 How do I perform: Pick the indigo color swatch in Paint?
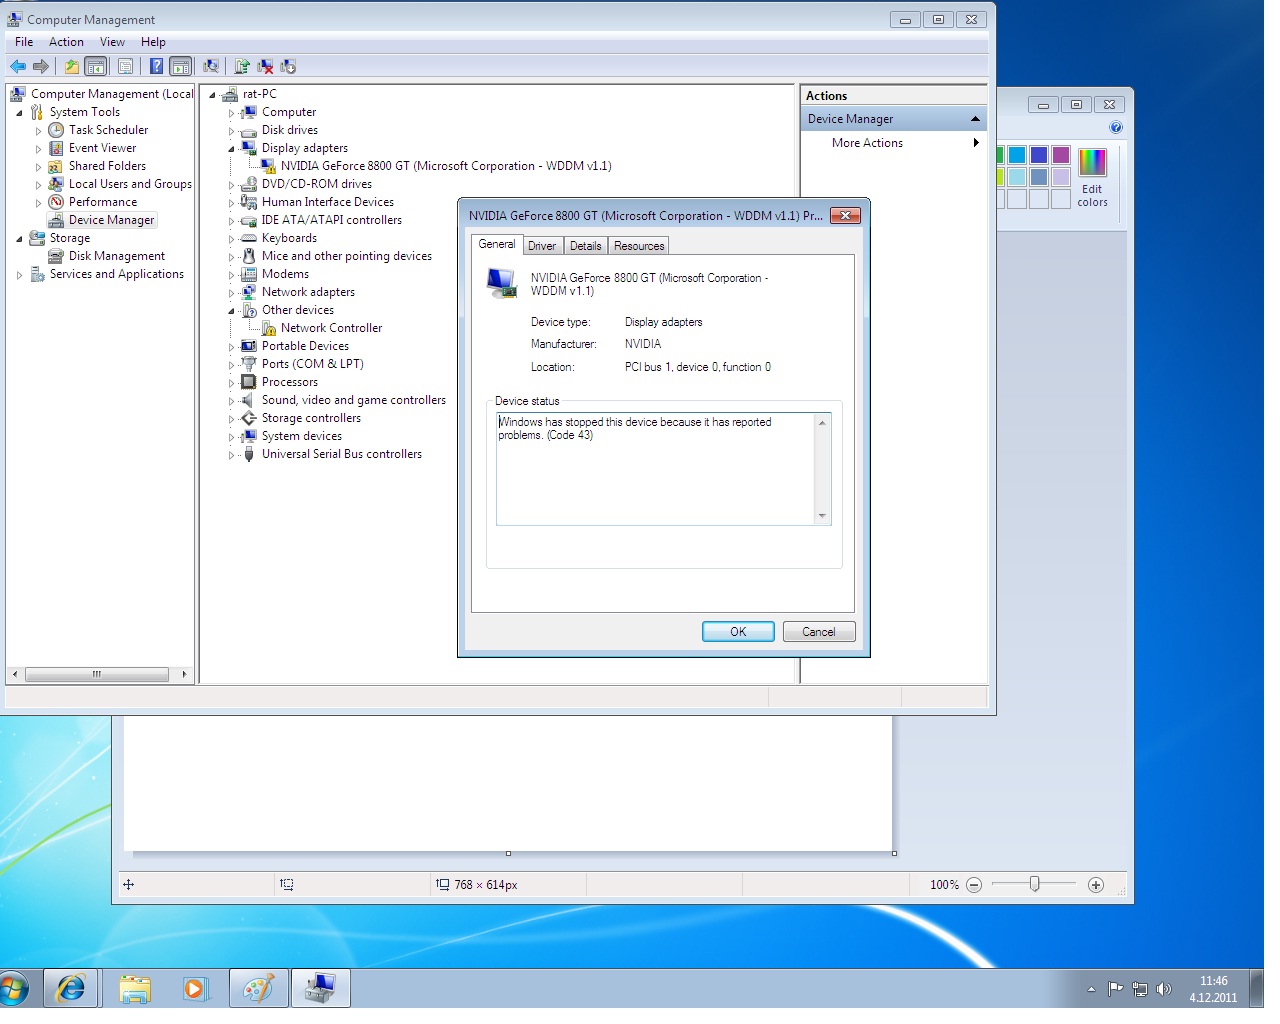(x=1039, y=155)
